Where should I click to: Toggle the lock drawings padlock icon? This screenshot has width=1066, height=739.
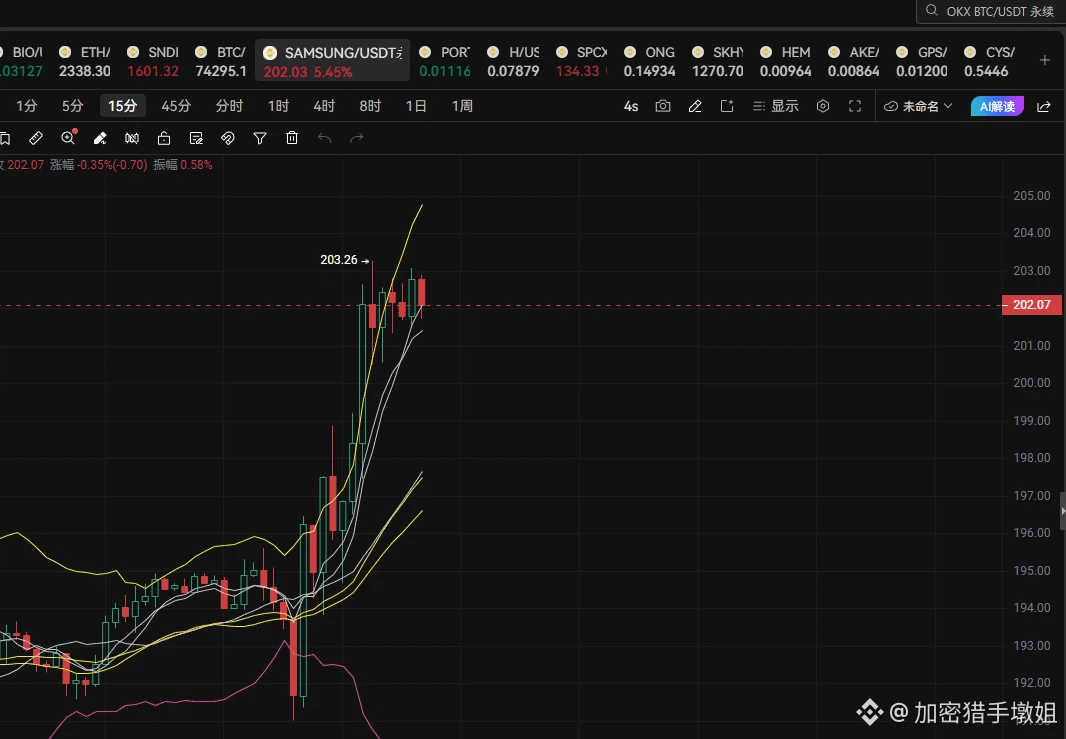[164, 139]
